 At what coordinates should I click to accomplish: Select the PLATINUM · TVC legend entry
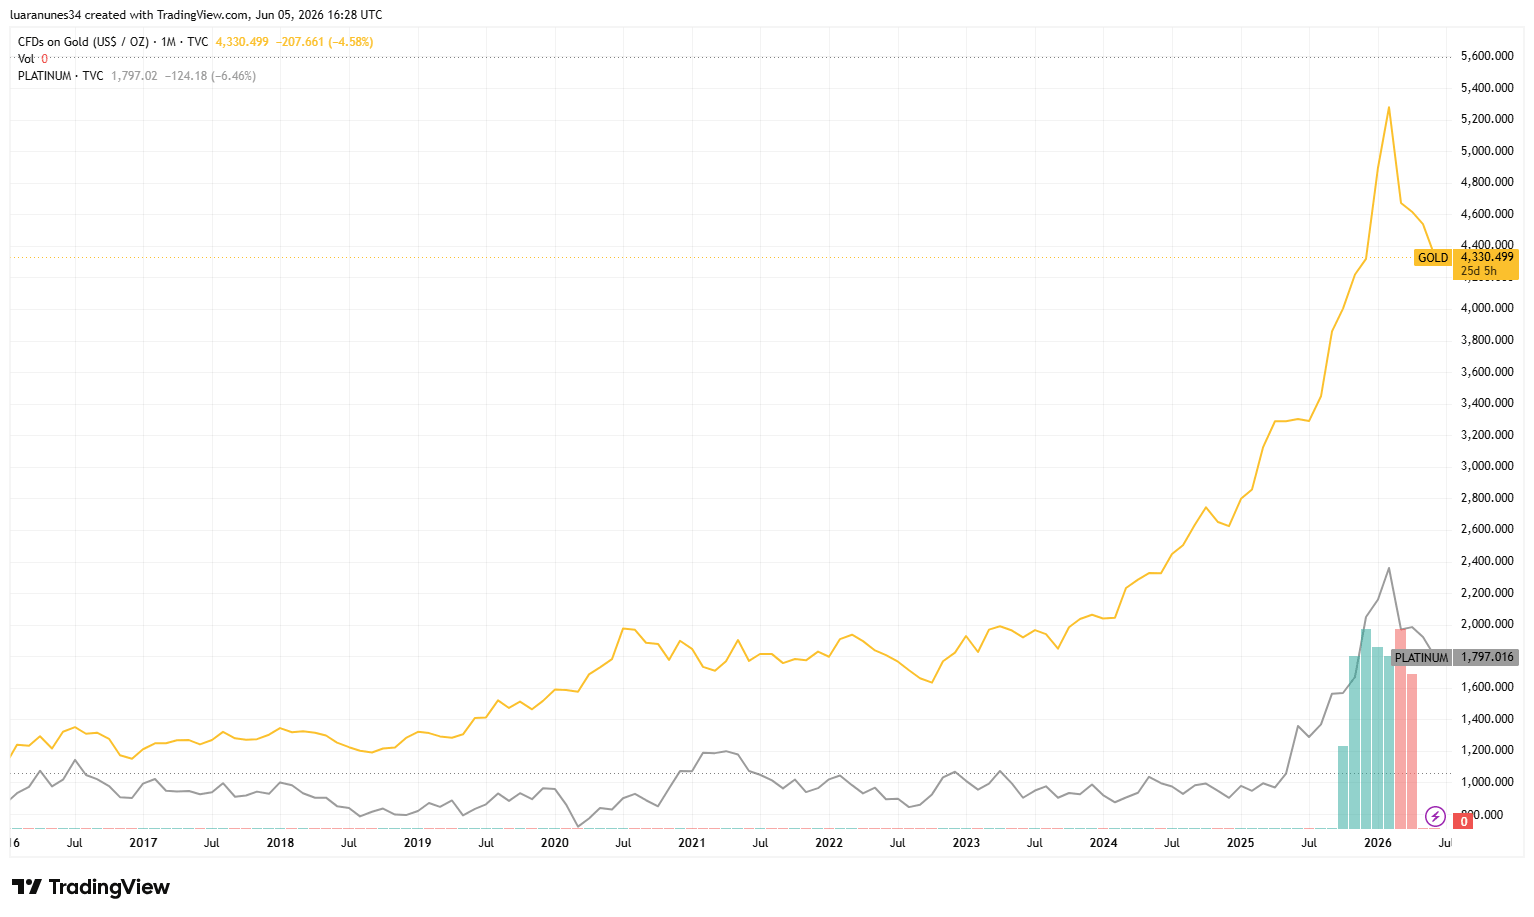pyautogui.click(x=60, y=76)
